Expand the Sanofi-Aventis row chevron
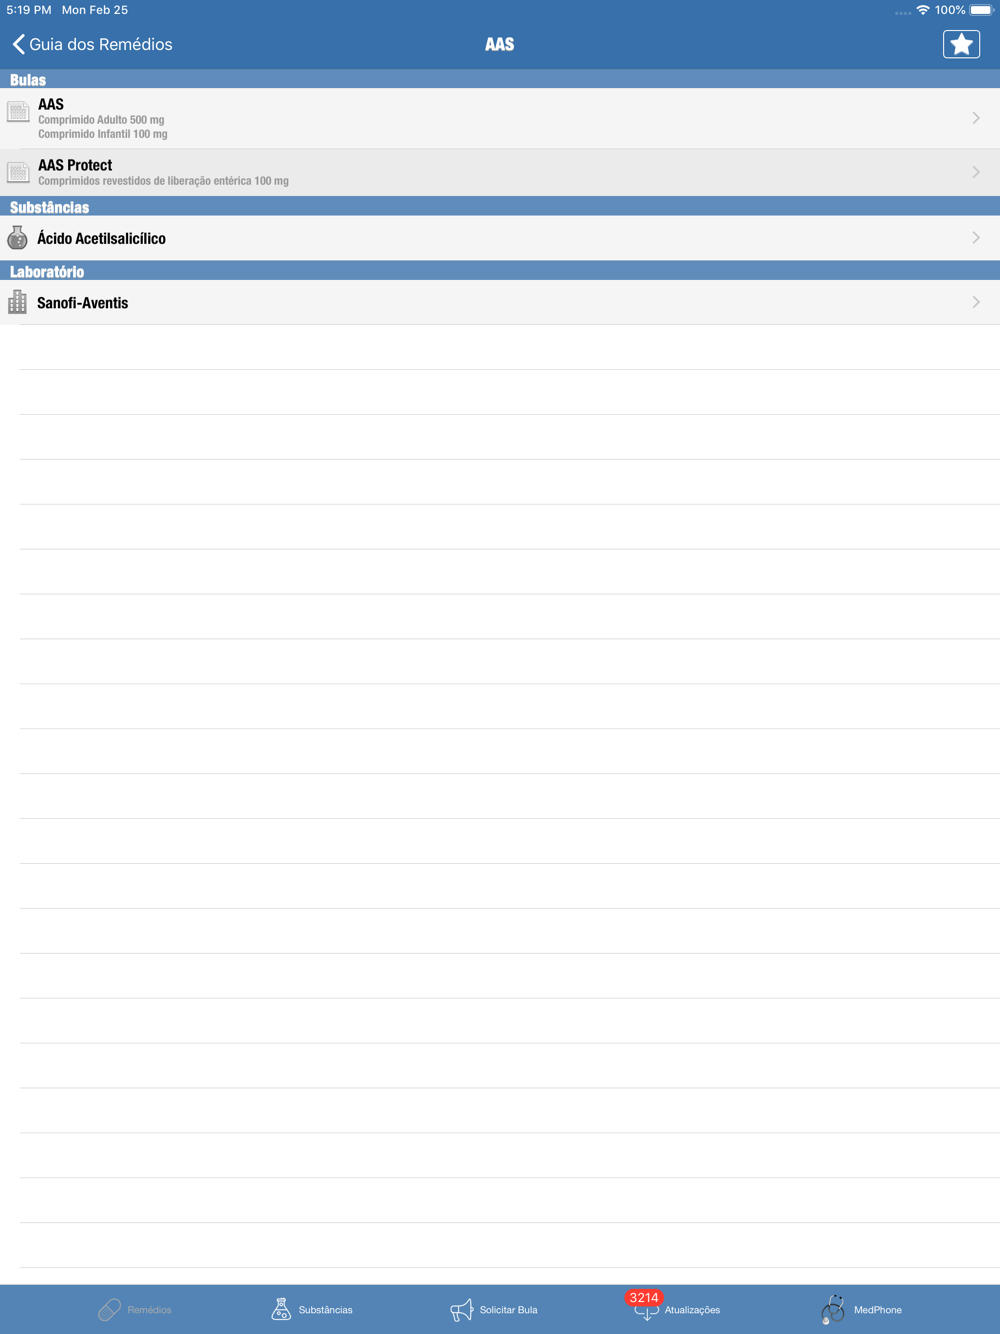 coord(976,302)
